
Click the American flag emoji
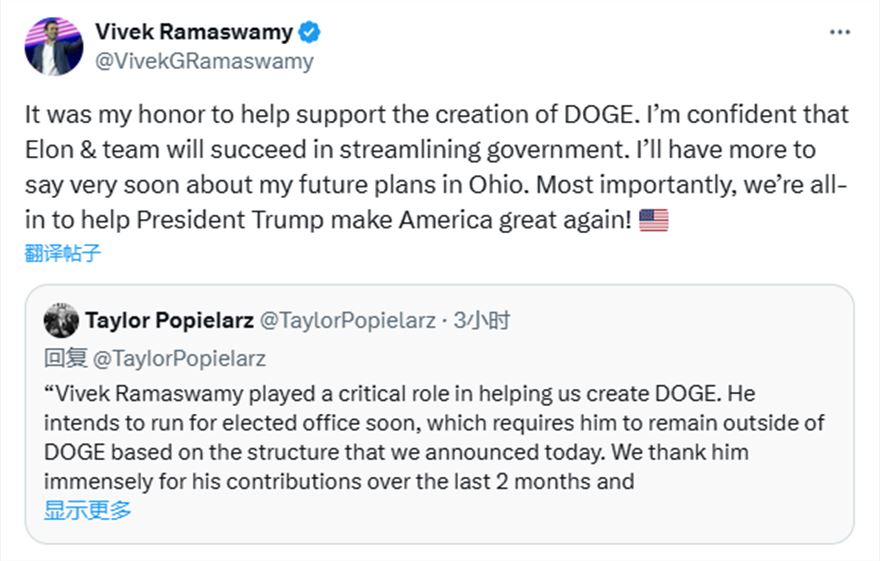tap(653, 219)
